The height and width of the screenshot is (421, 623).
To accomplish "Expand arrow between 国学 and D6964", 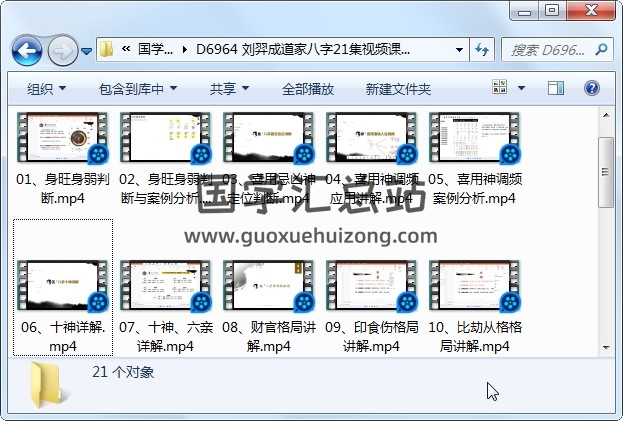I will pyautogui.click(x=185, y=50).
